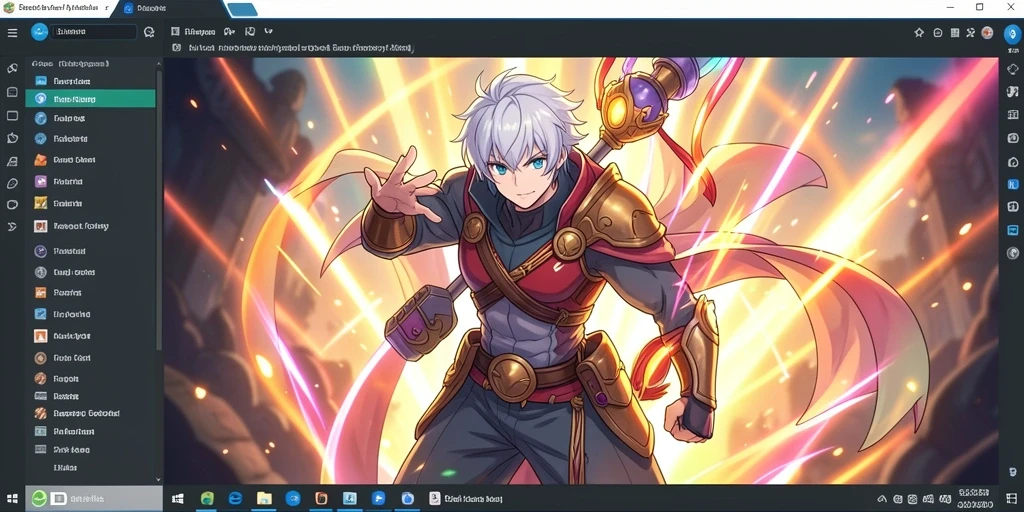Image resolution: width=1024 pixels, height=512 pixels.
Task: Click the character artwork in the main view
Action: (x=581, y=270)
